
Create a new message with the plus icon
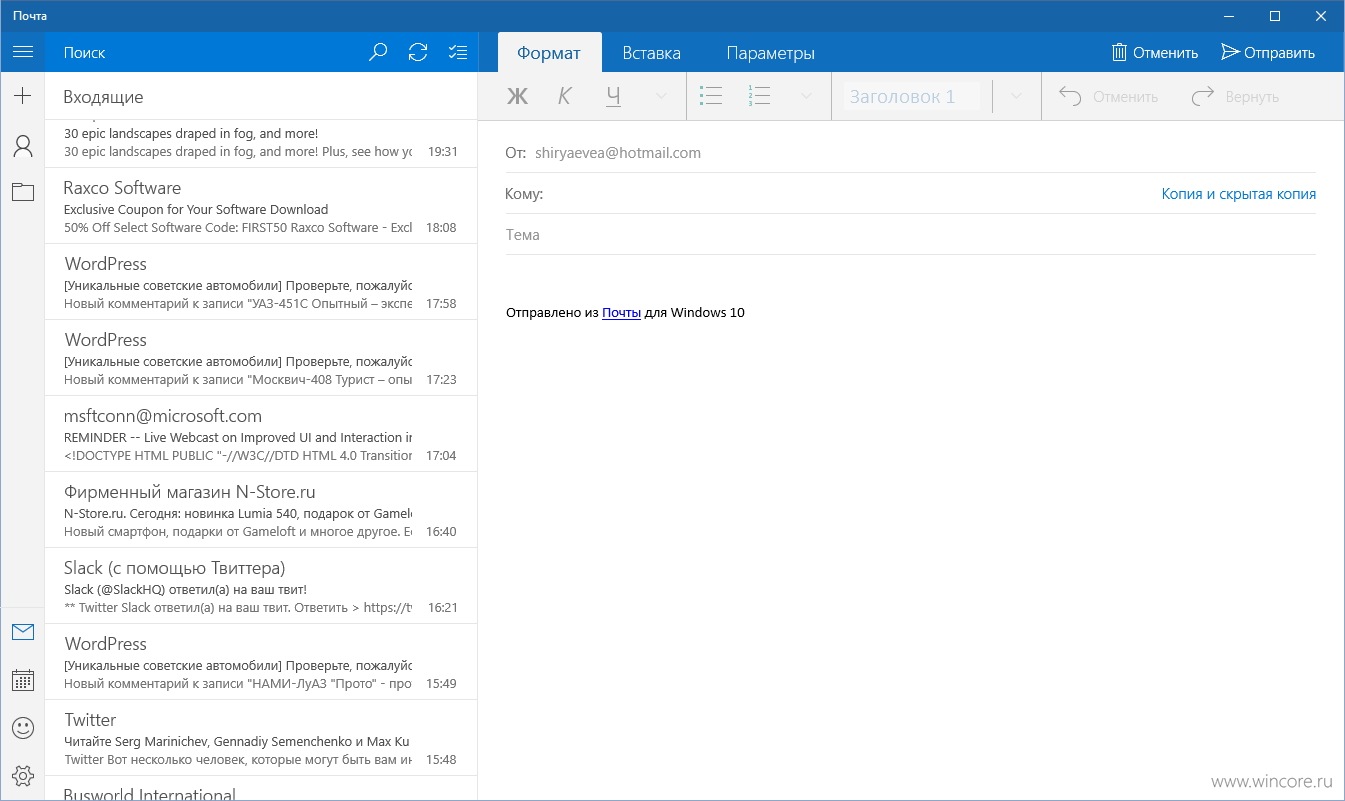click(x=23, y=96)
